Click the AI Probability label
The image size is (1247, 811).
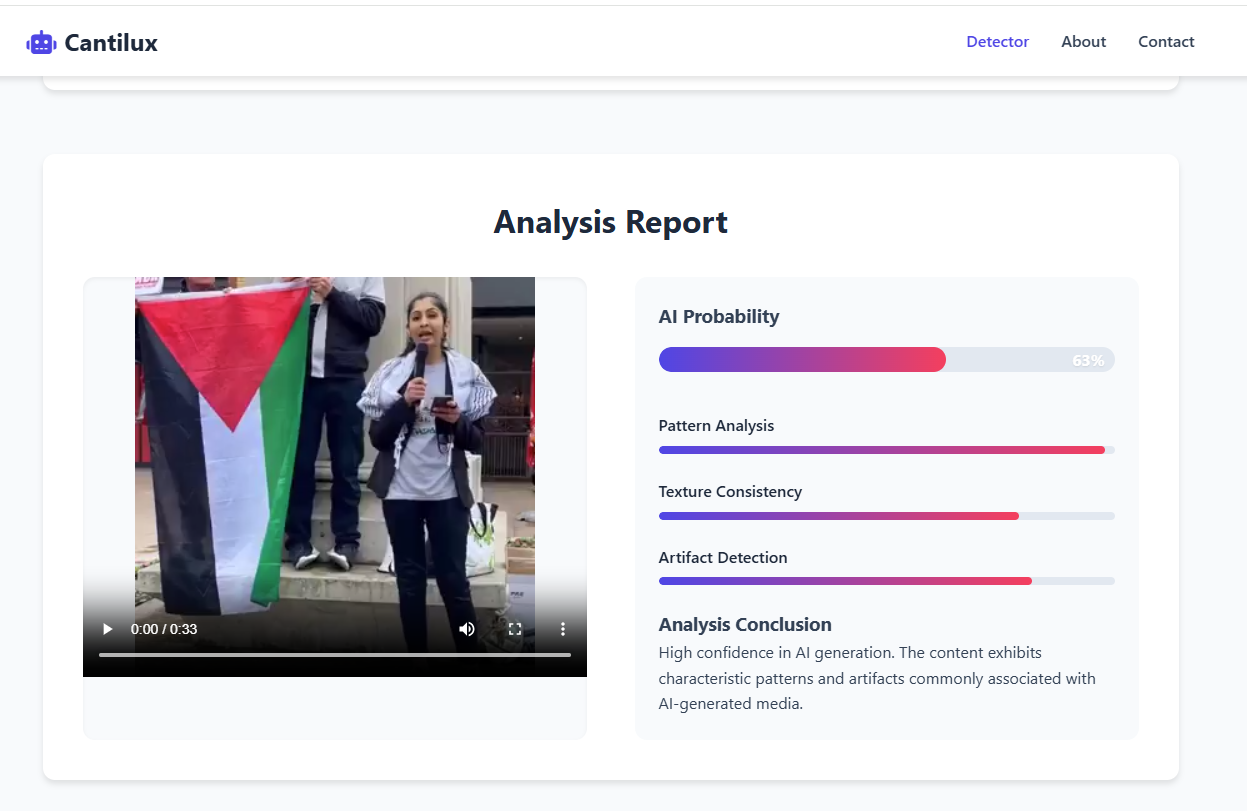click(719, 317)
